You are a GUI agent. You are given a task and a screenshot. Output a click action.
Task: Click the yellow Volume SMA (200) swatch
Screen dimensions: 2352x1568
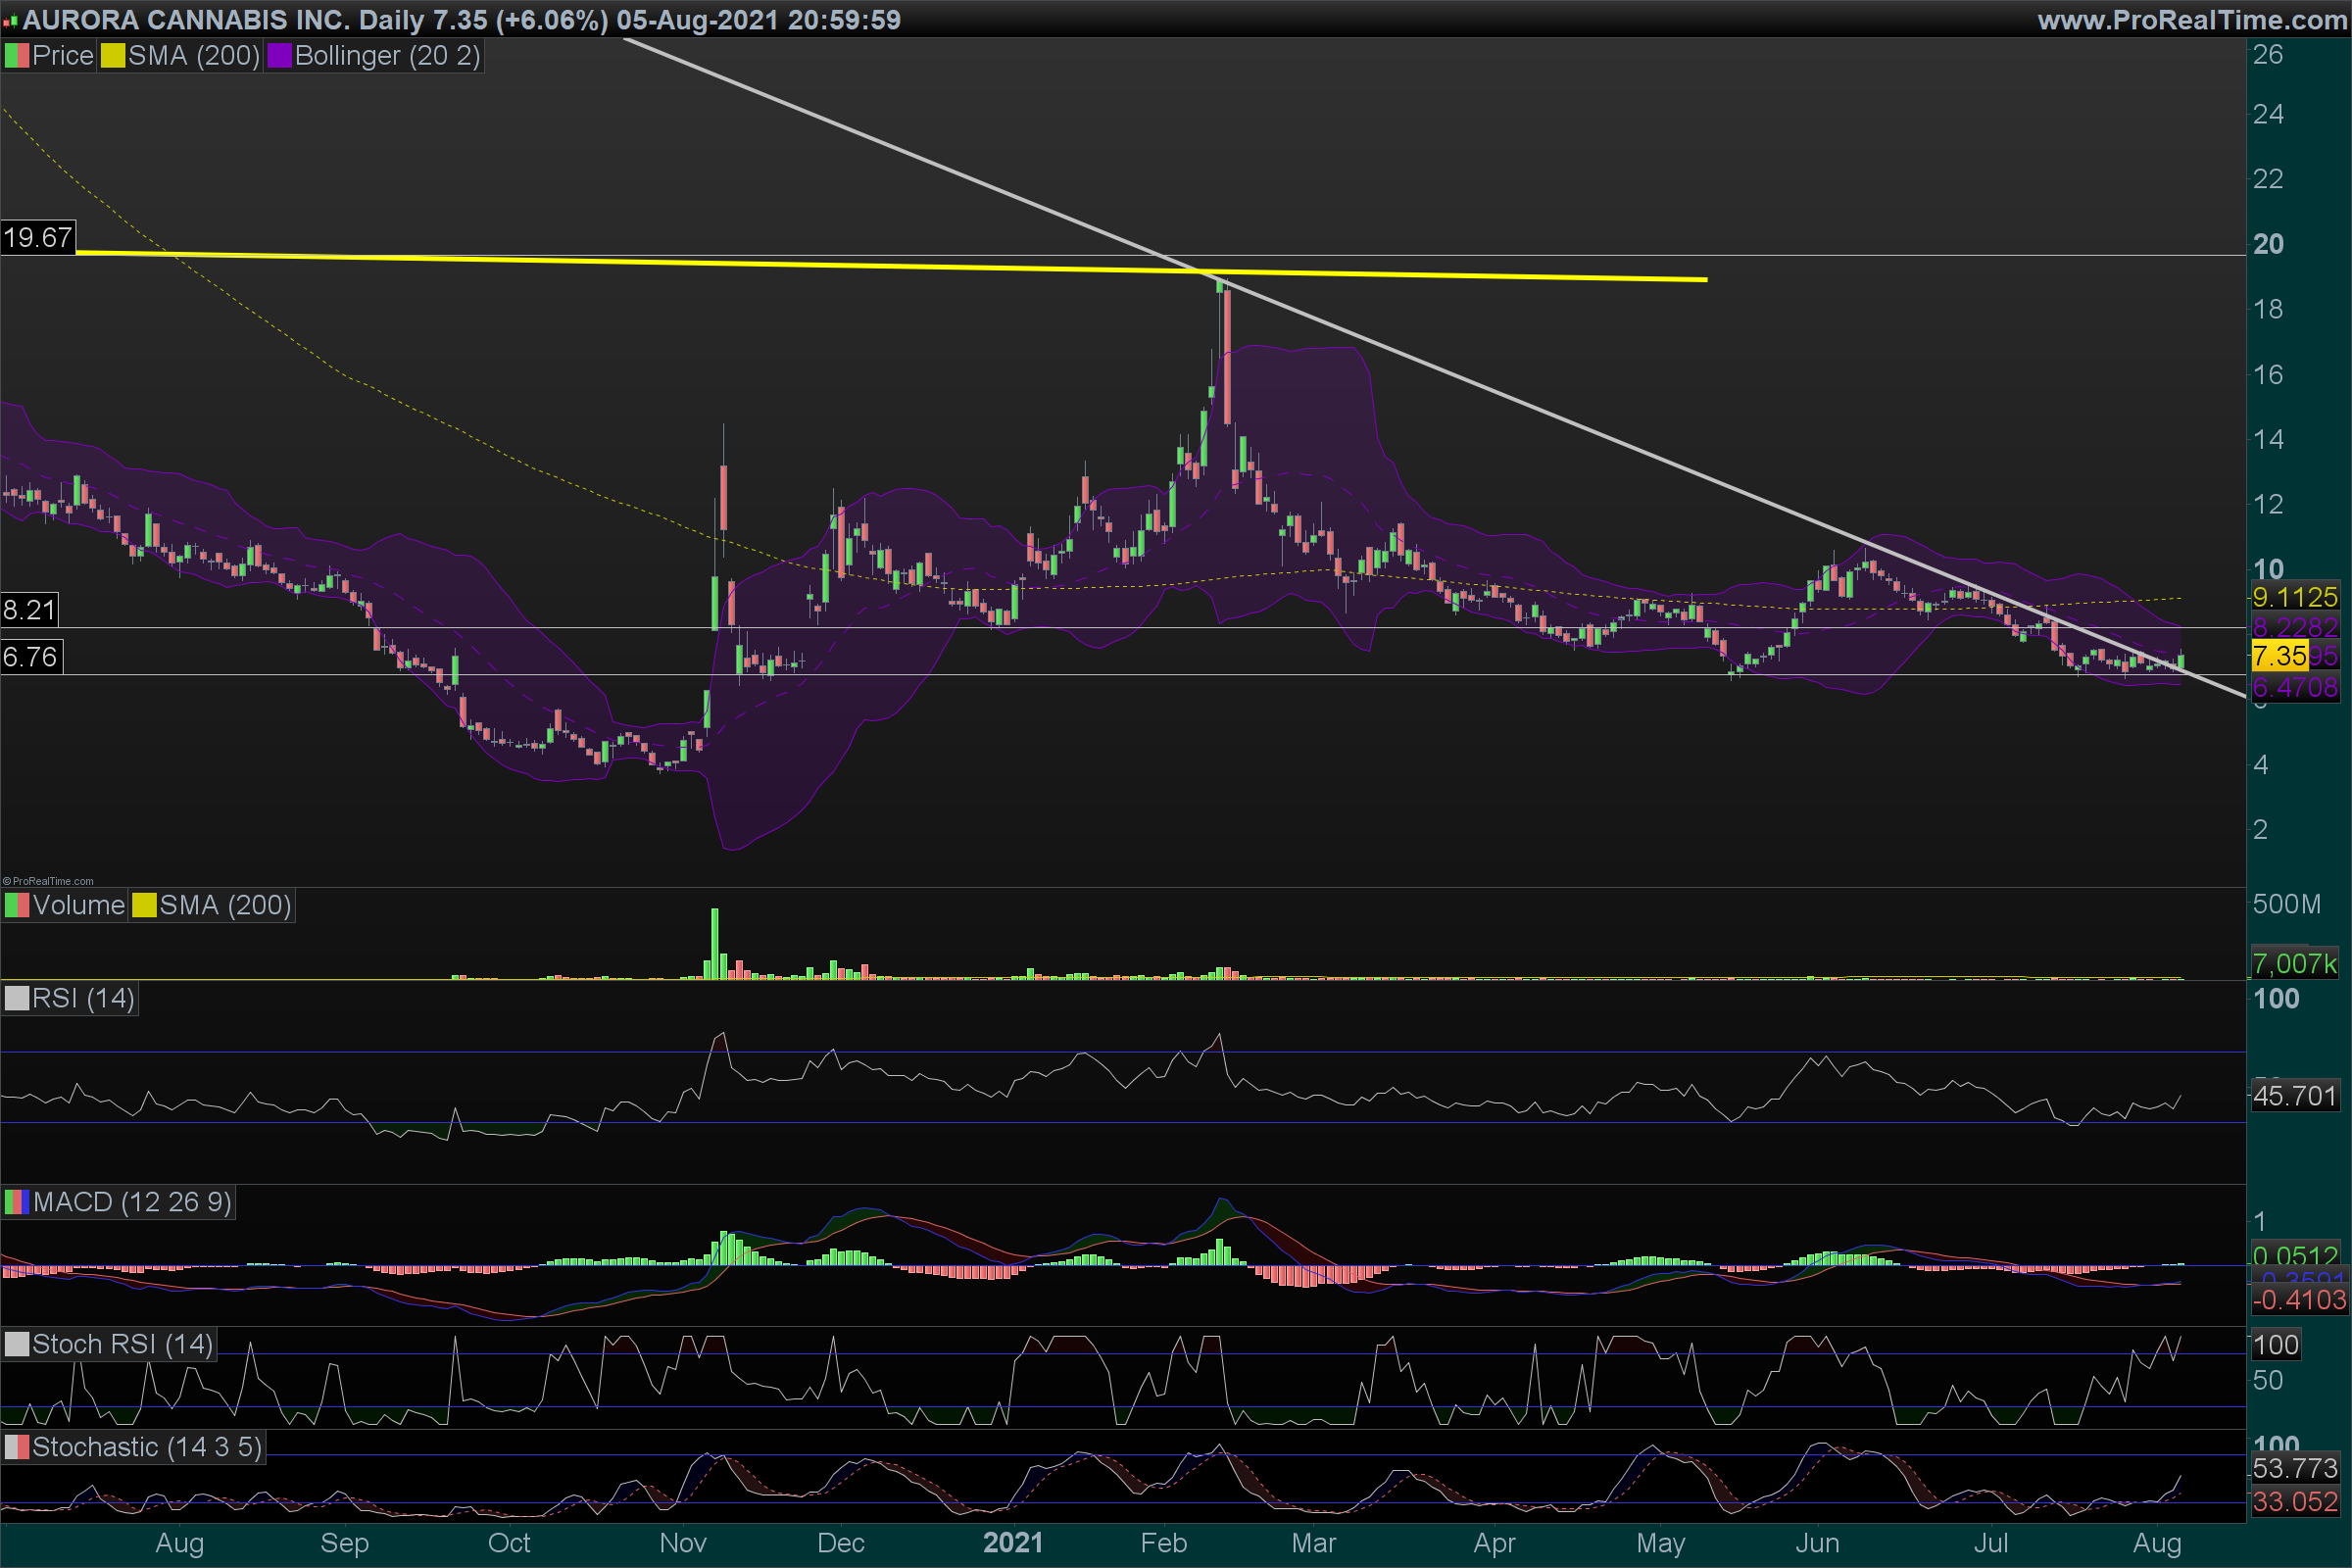click(x=145, y=906)
